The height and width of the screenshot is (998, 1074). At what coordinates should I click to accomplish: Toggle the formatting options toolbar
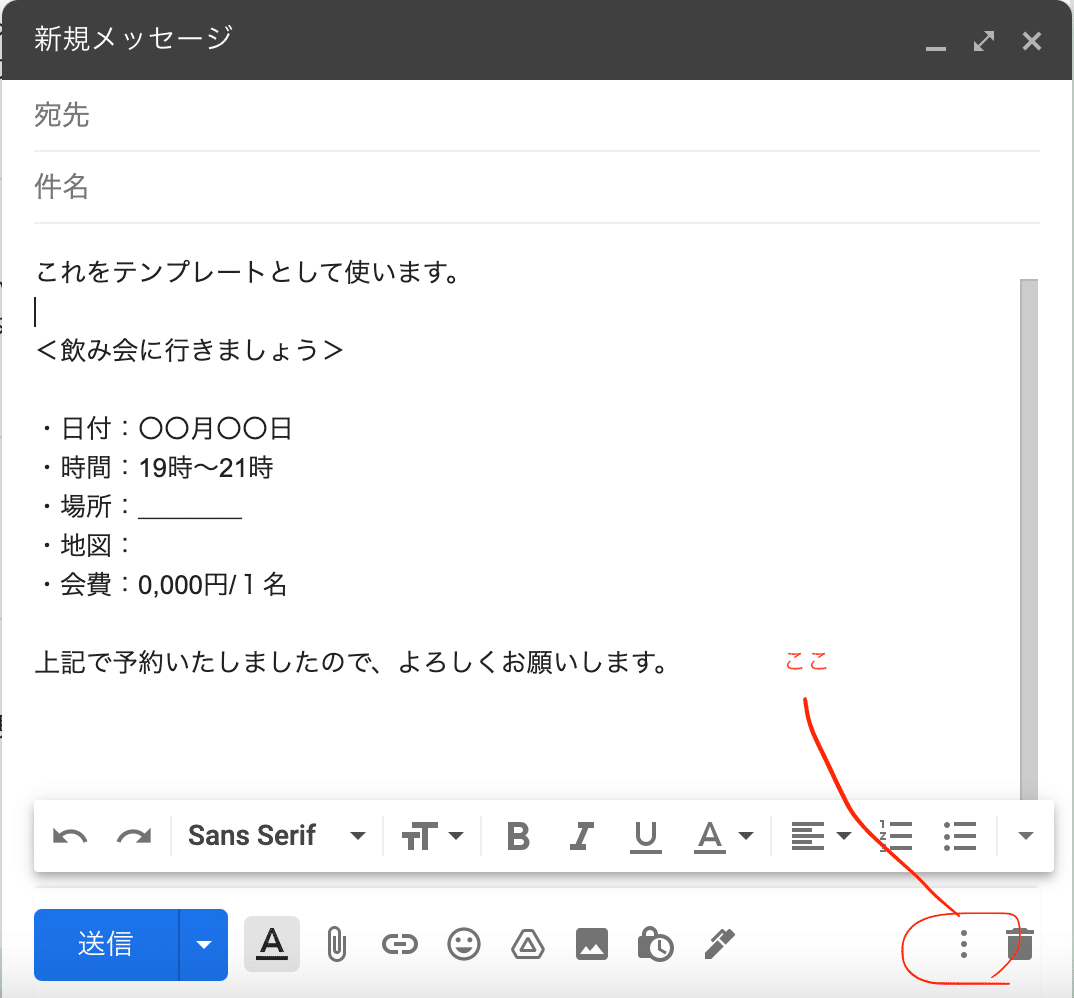(272, 944)
